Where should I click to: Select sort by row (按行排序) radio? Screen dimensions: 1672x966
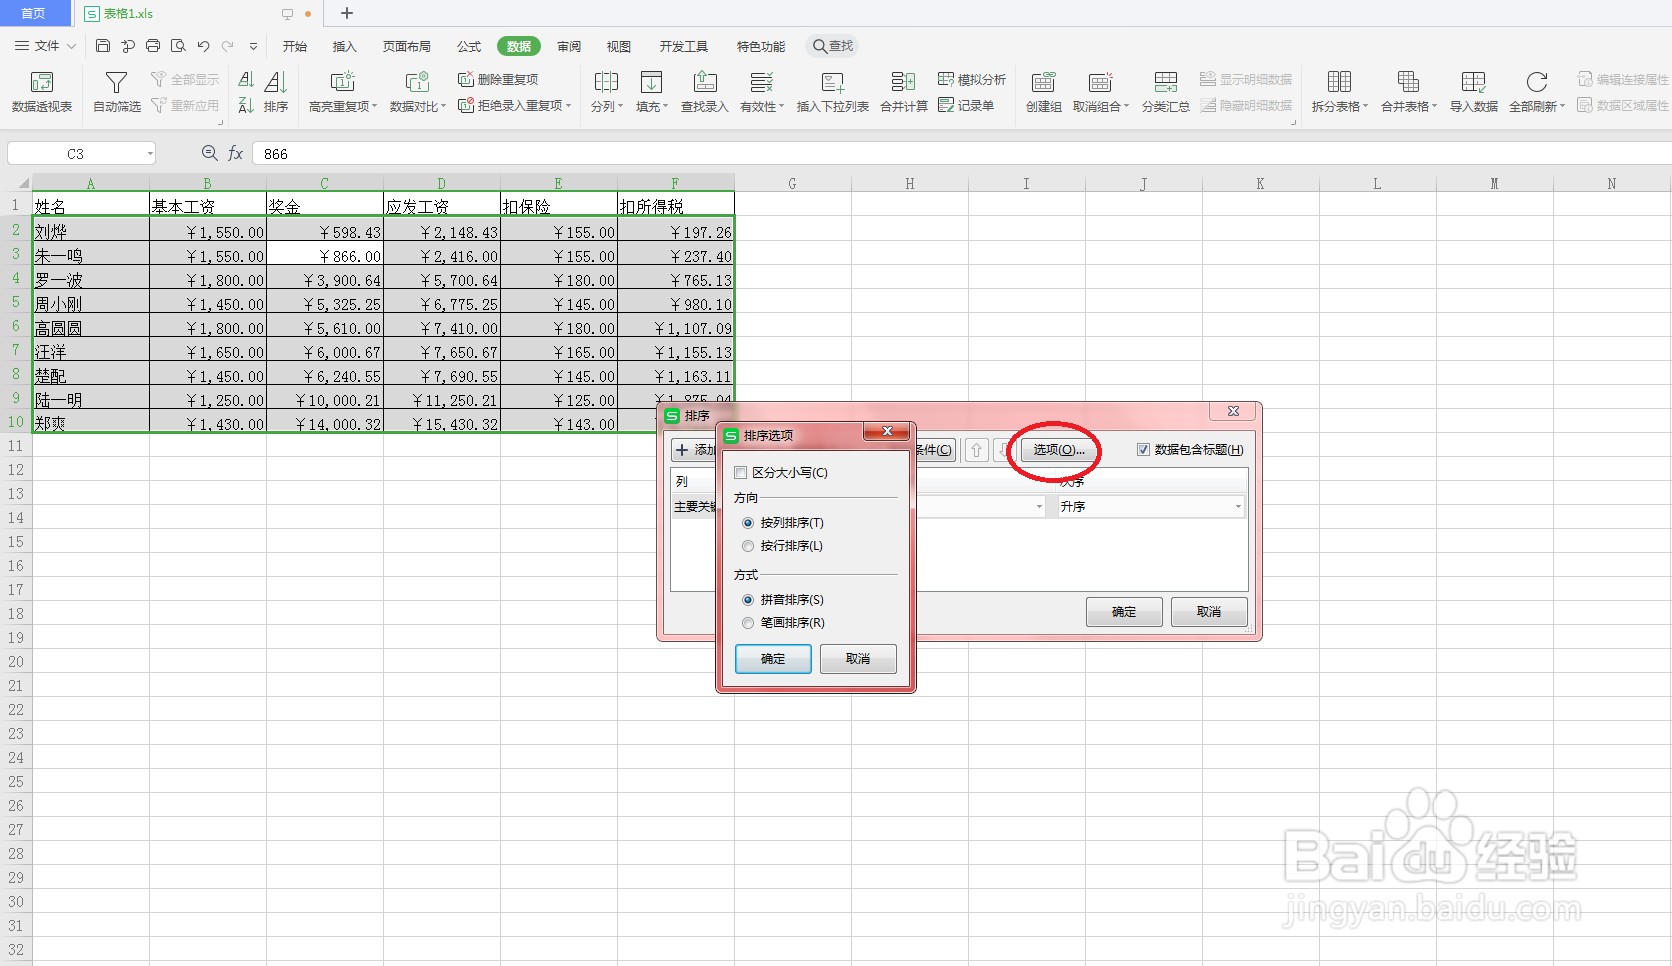[748, 546]
